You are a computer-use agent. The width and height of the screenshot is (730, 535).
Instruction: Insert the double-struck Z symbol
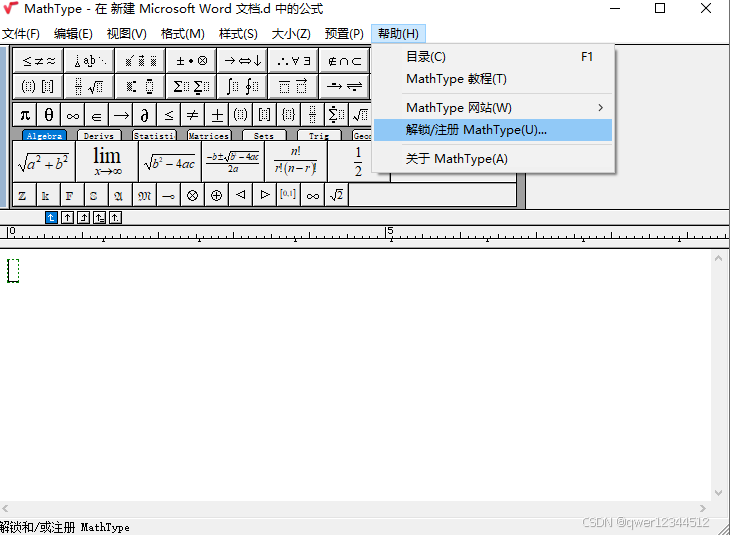23,195
